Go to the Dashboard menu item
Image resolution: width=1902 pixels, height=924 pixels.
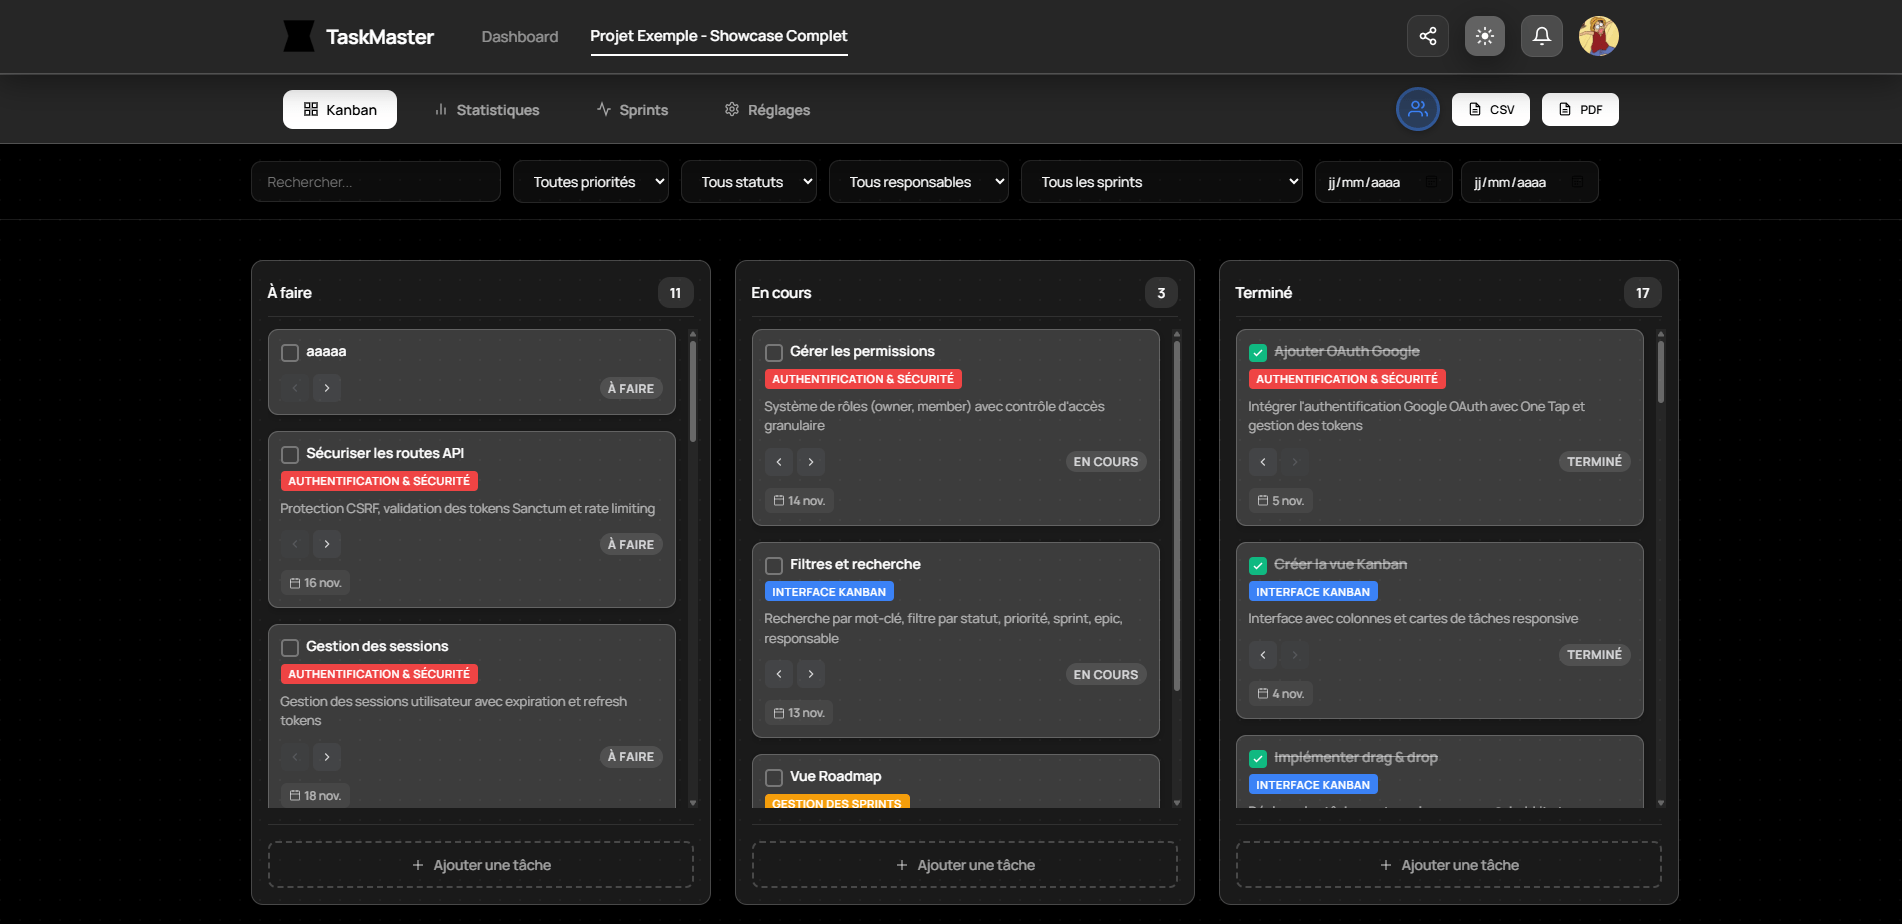[x=519, y=36]
